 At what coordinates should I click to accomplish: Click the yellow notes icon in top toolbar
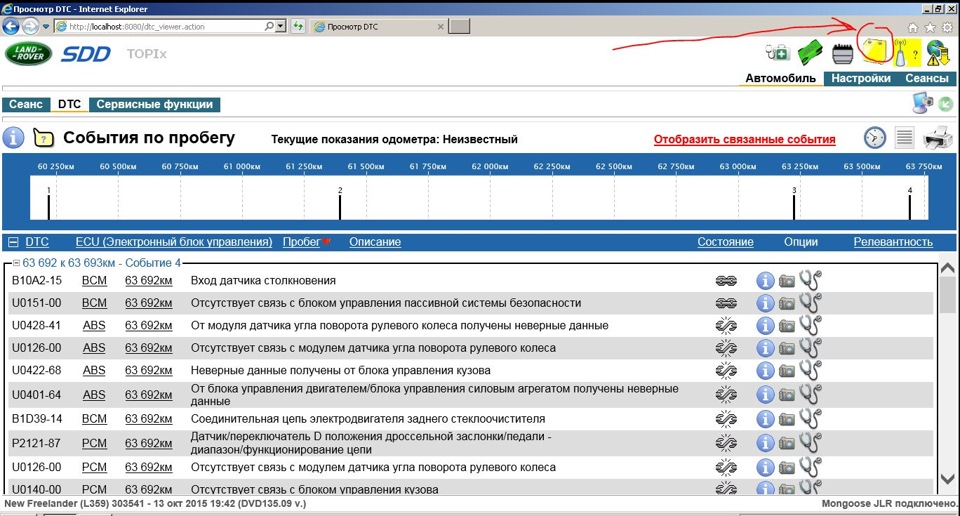tap(876, 49)
